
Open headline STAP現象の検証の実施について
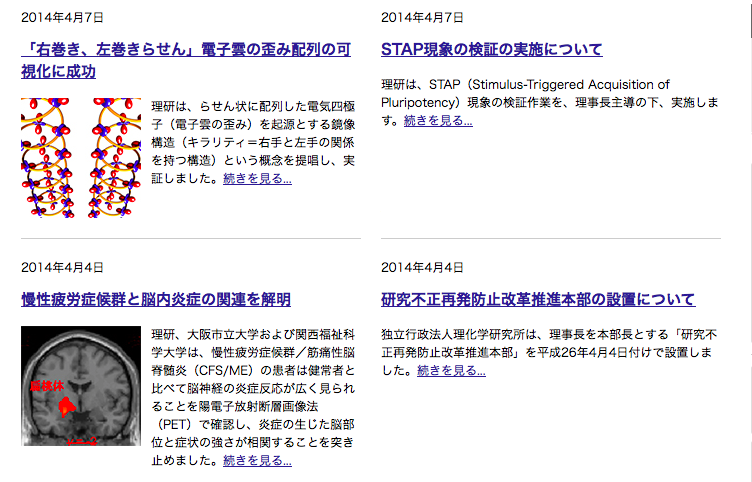click(492, 49)
